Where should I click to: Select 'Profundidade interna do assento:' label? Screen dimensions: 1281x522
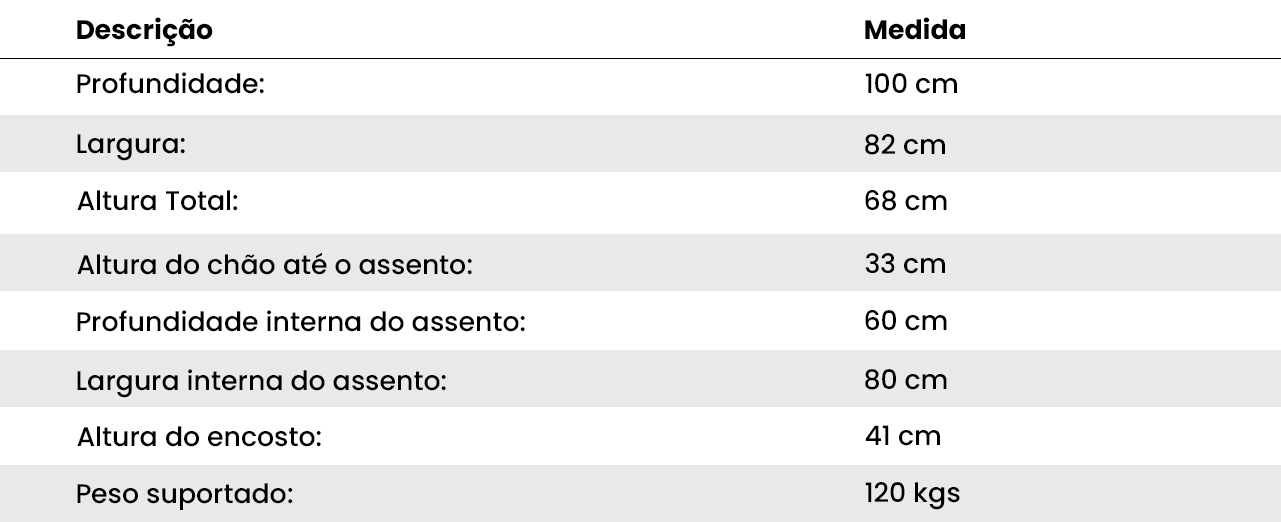[x=301, y=322]
